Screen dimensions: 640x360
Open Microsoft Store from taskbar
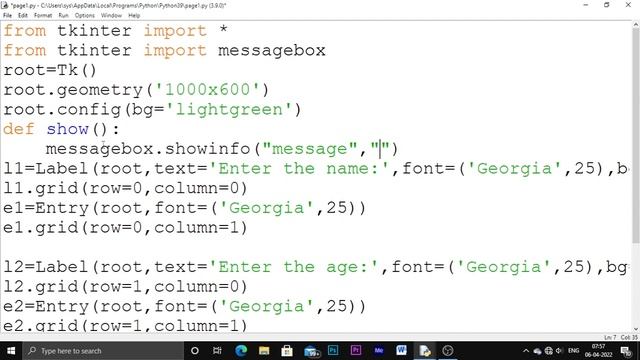pos(287,351)
